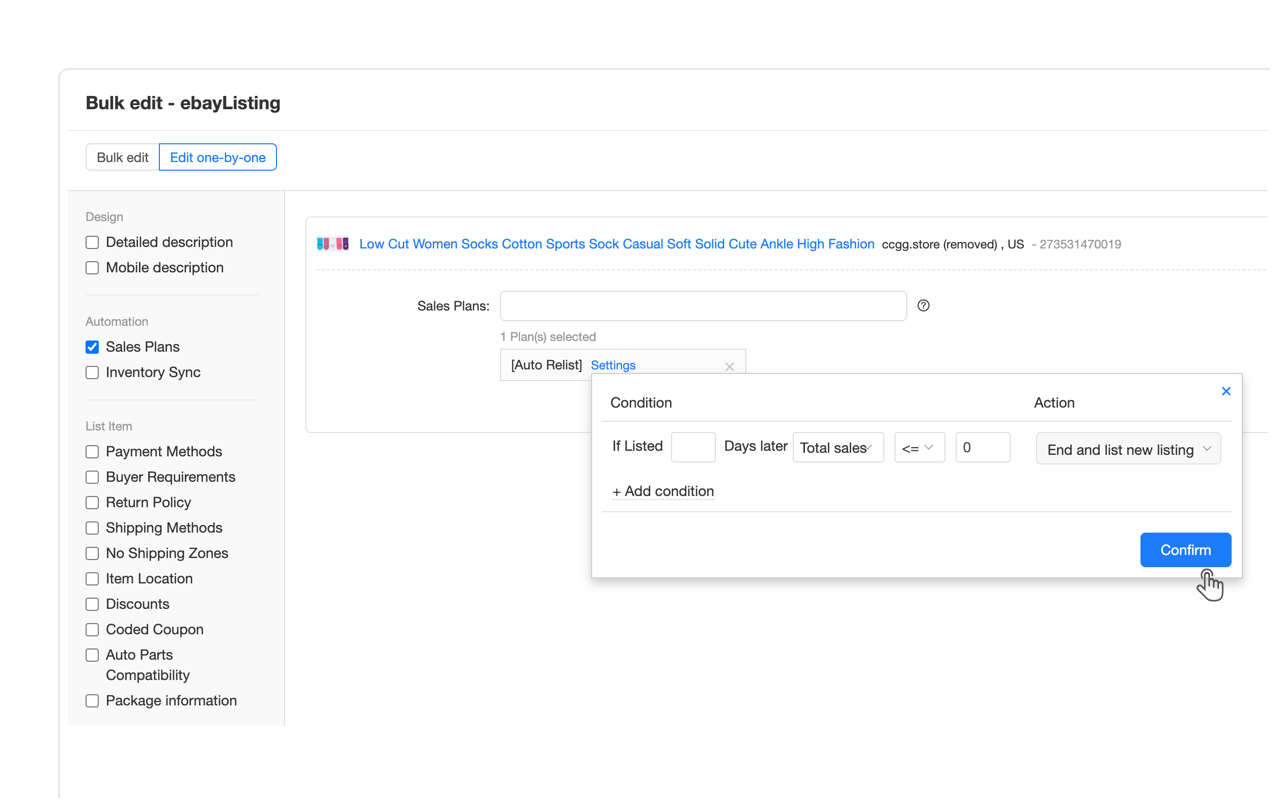Remove the [Auto Relist] plan tag
Image resolution: width=1272 pixels, height=800 pixels.
[730, 365]
